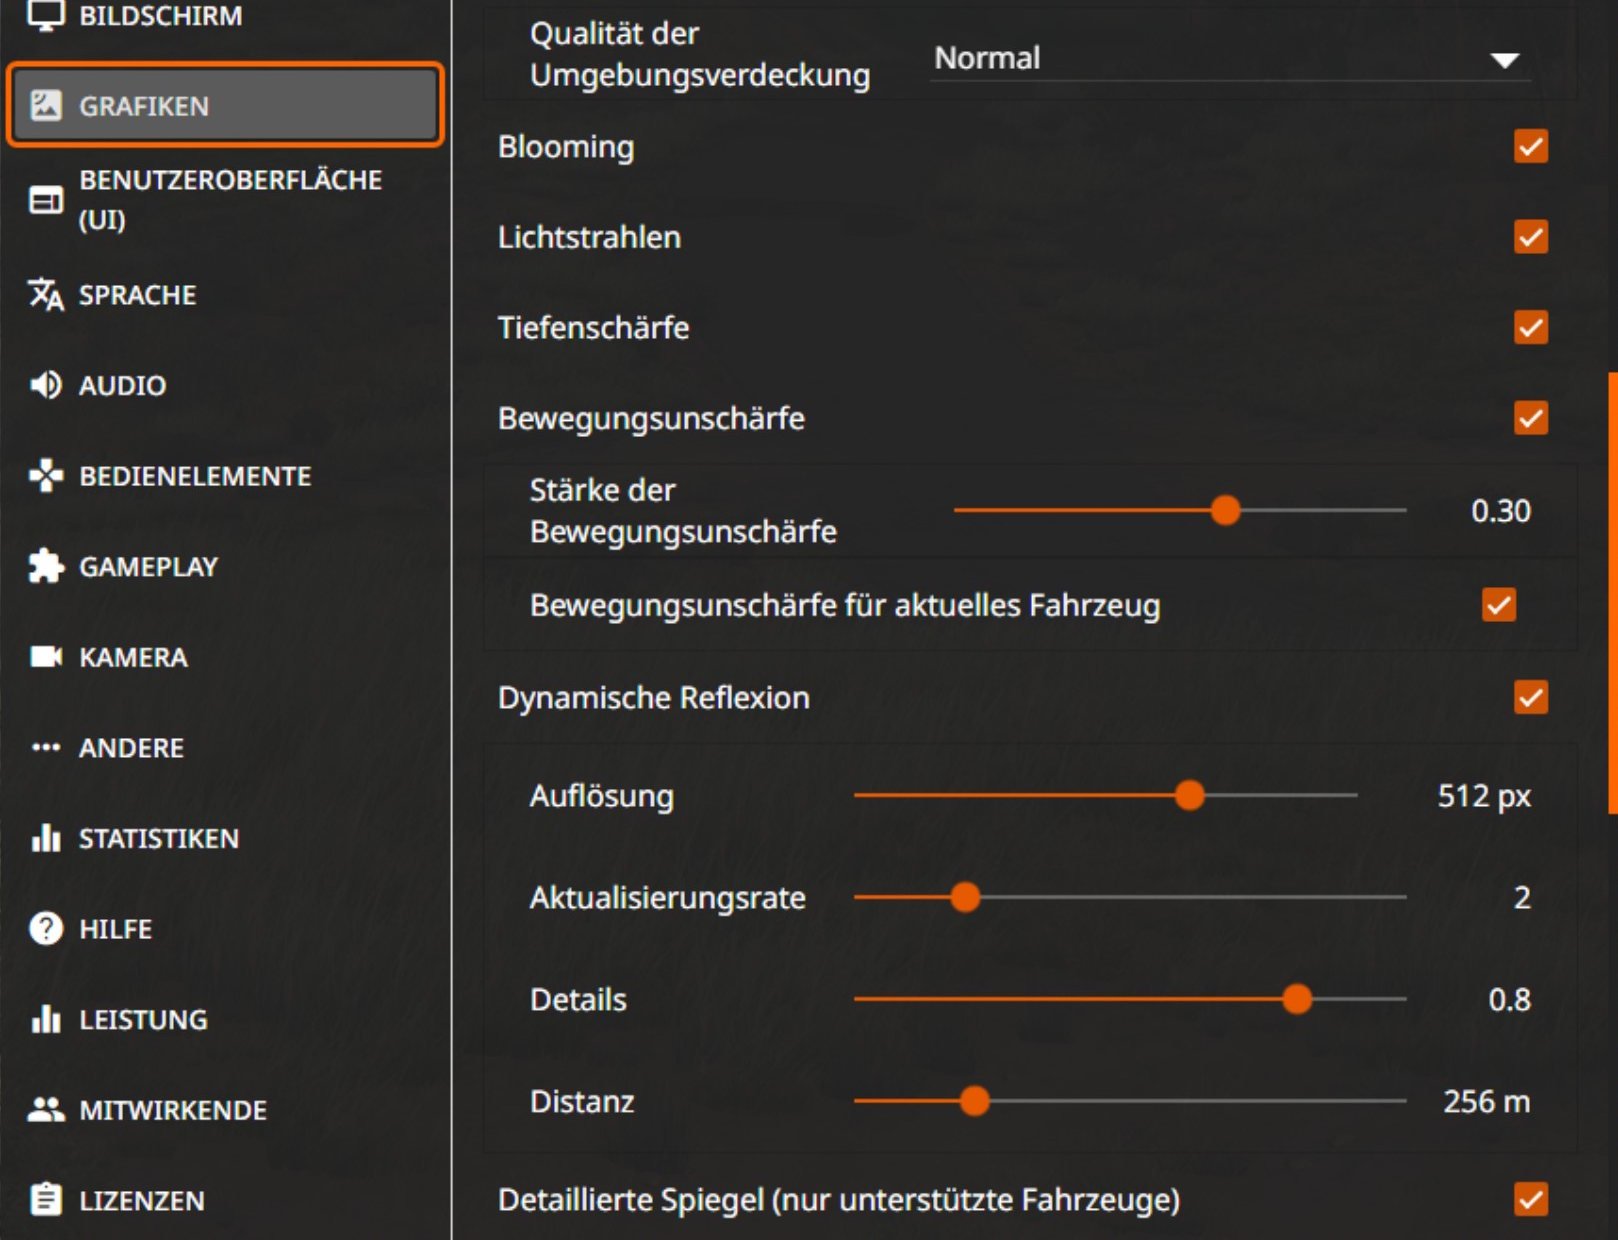Click the Sprache translate icon
Screen dimensions: 1618x1240
click(x=46, y=295)
